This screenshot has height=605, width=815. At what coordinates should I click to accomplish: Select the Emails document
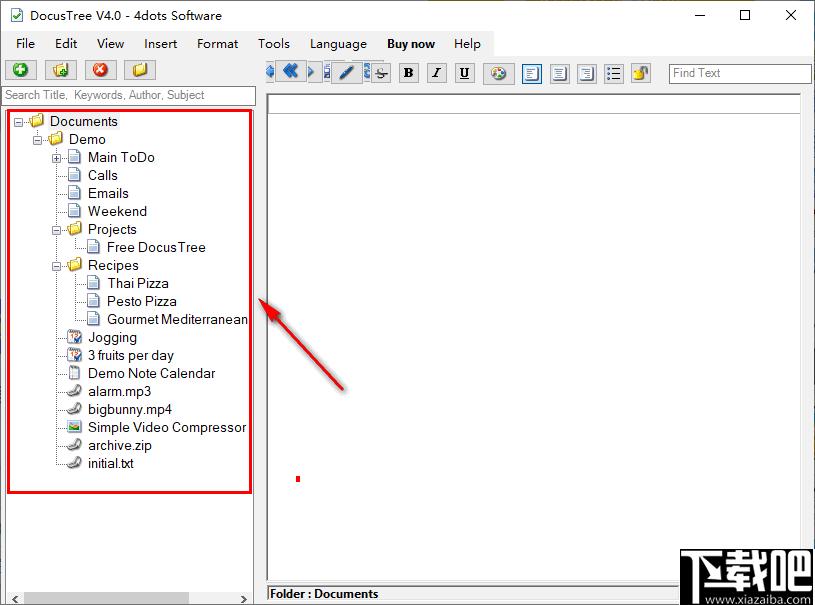[x=108, y=193]
